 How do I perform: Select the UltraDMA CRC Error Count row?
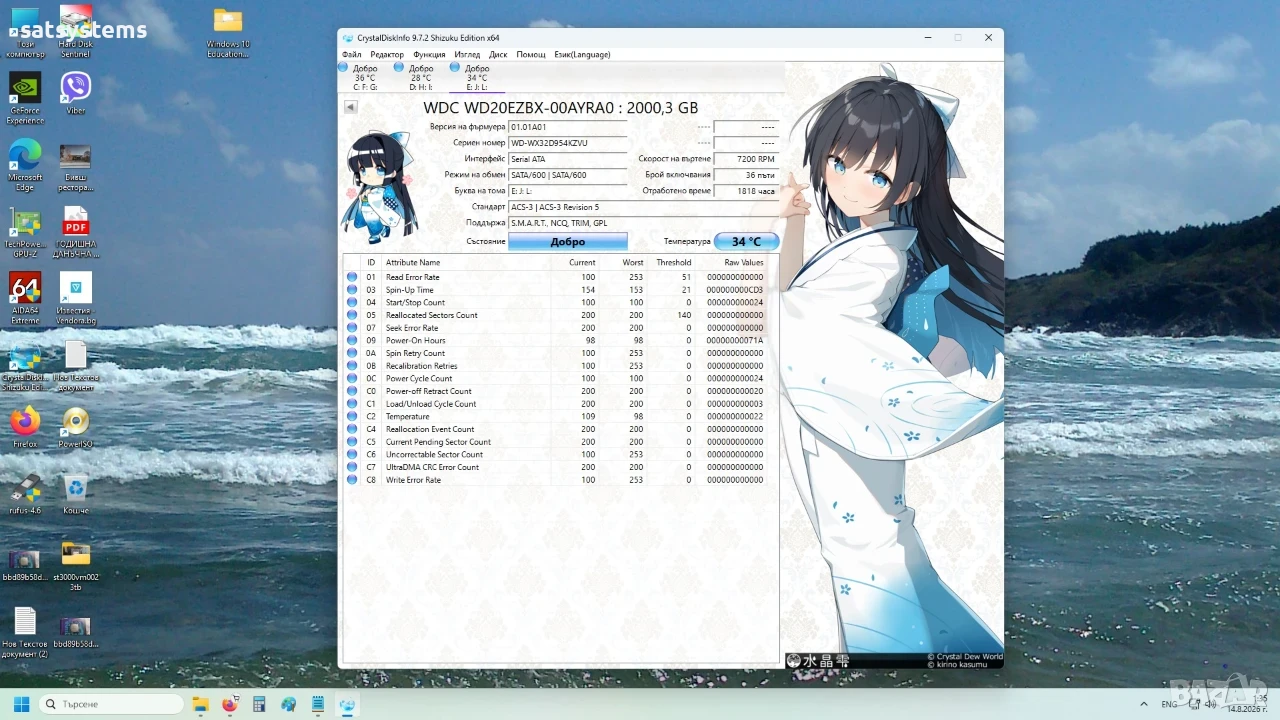point(560,467)
